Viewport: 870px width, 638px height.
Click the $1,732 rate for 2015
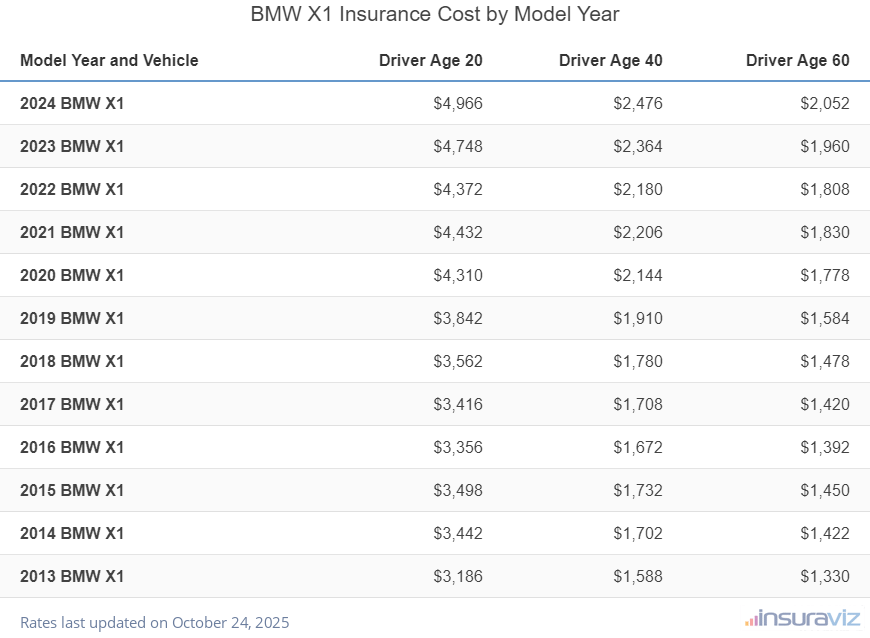coord(638,490)
